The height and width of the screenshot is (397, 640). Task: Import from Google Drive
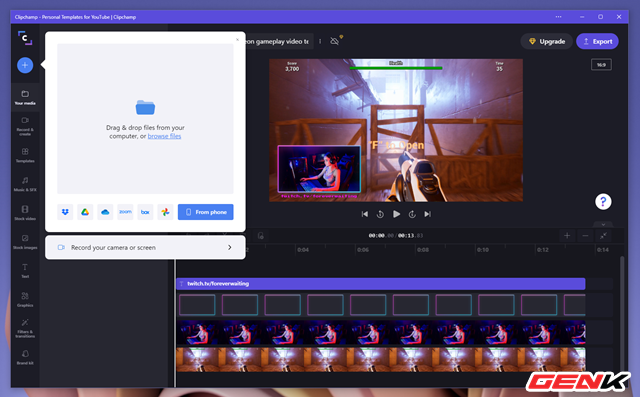pos(85,212)
